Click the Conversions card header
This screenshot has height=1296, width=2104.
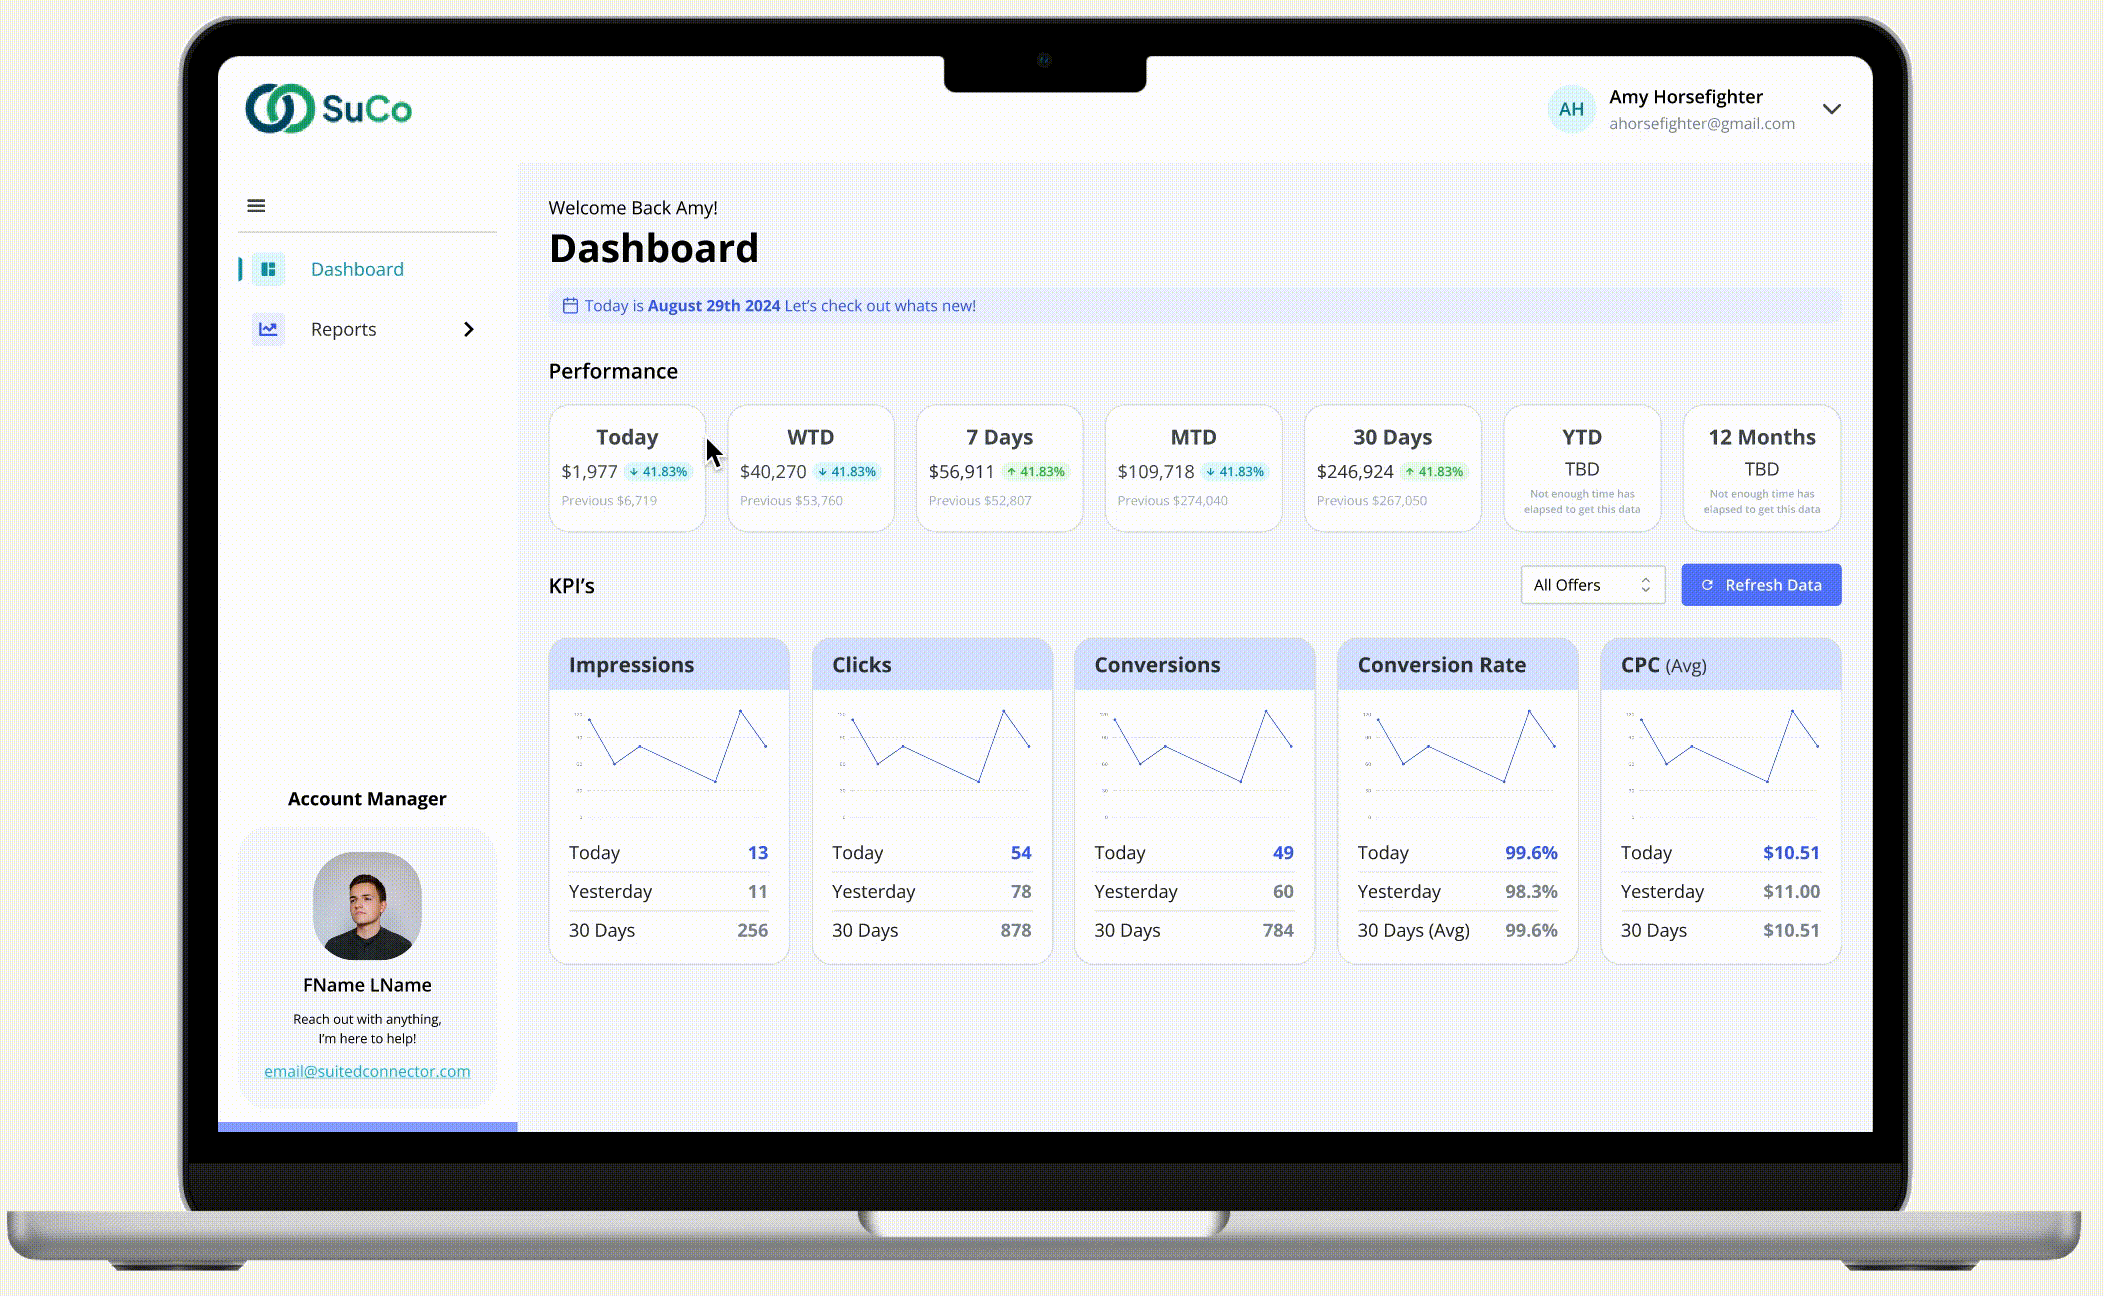pyautogui.click(x=1194, y=665)
